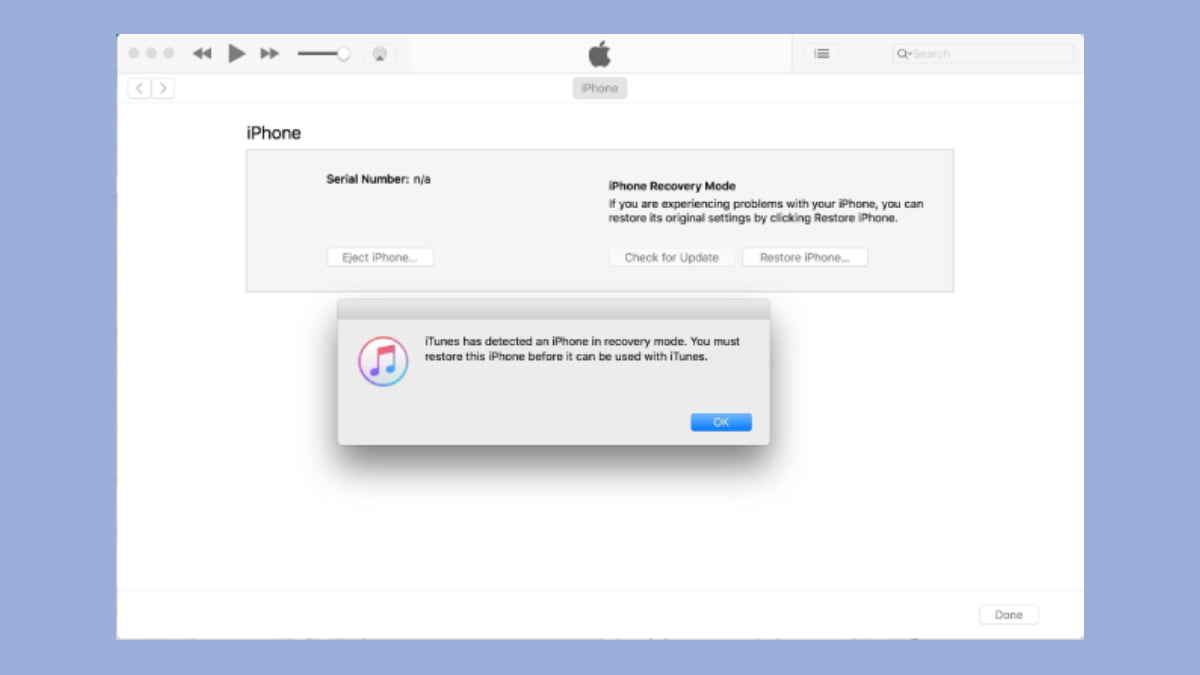Click Check for Update

coord(670,257)
